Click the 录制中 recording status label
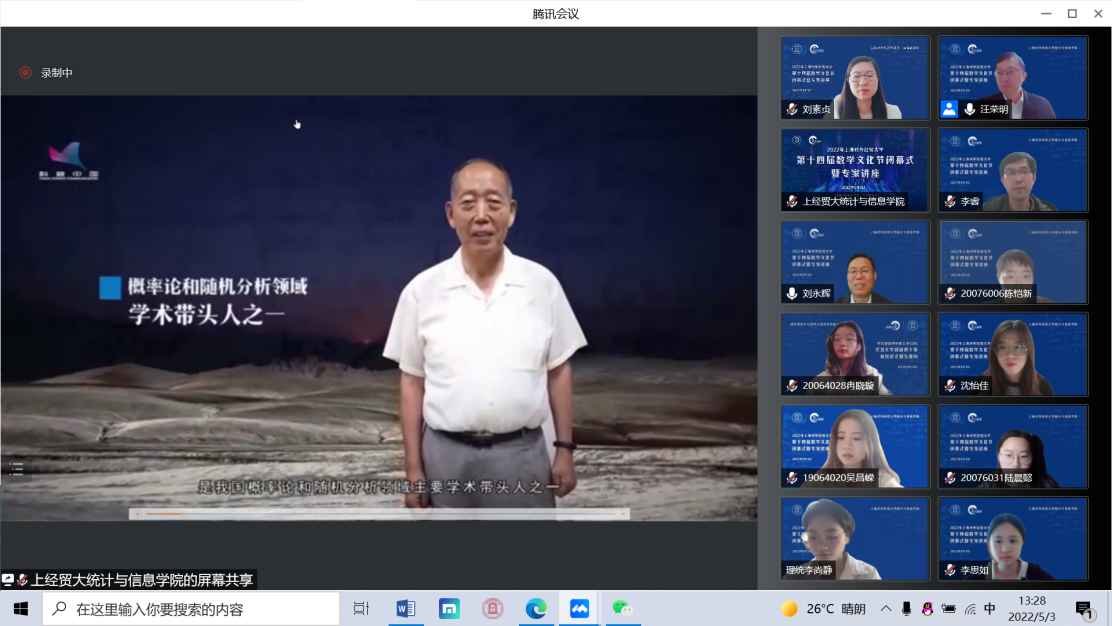Viewport: 1112px width, 626px height. (x=56, y=73)
